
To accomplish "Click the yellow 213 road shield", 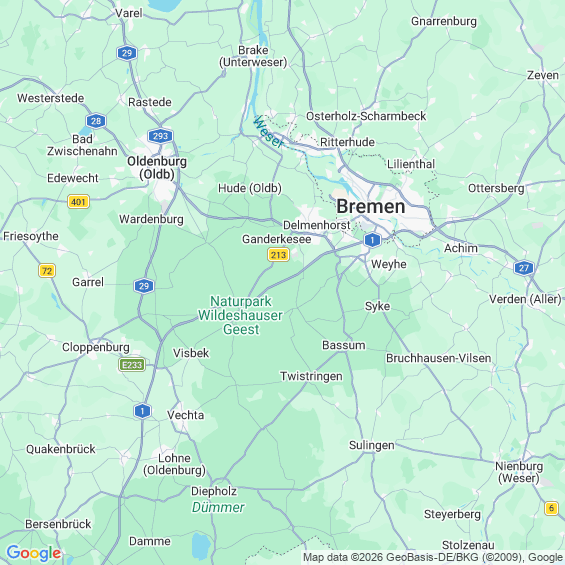I will pyautogui.click(x=279, y=255).
